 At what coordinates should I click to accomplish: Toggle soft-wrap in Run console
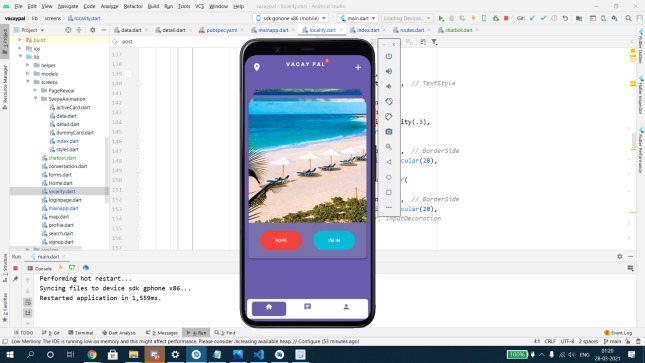(28, 302)
